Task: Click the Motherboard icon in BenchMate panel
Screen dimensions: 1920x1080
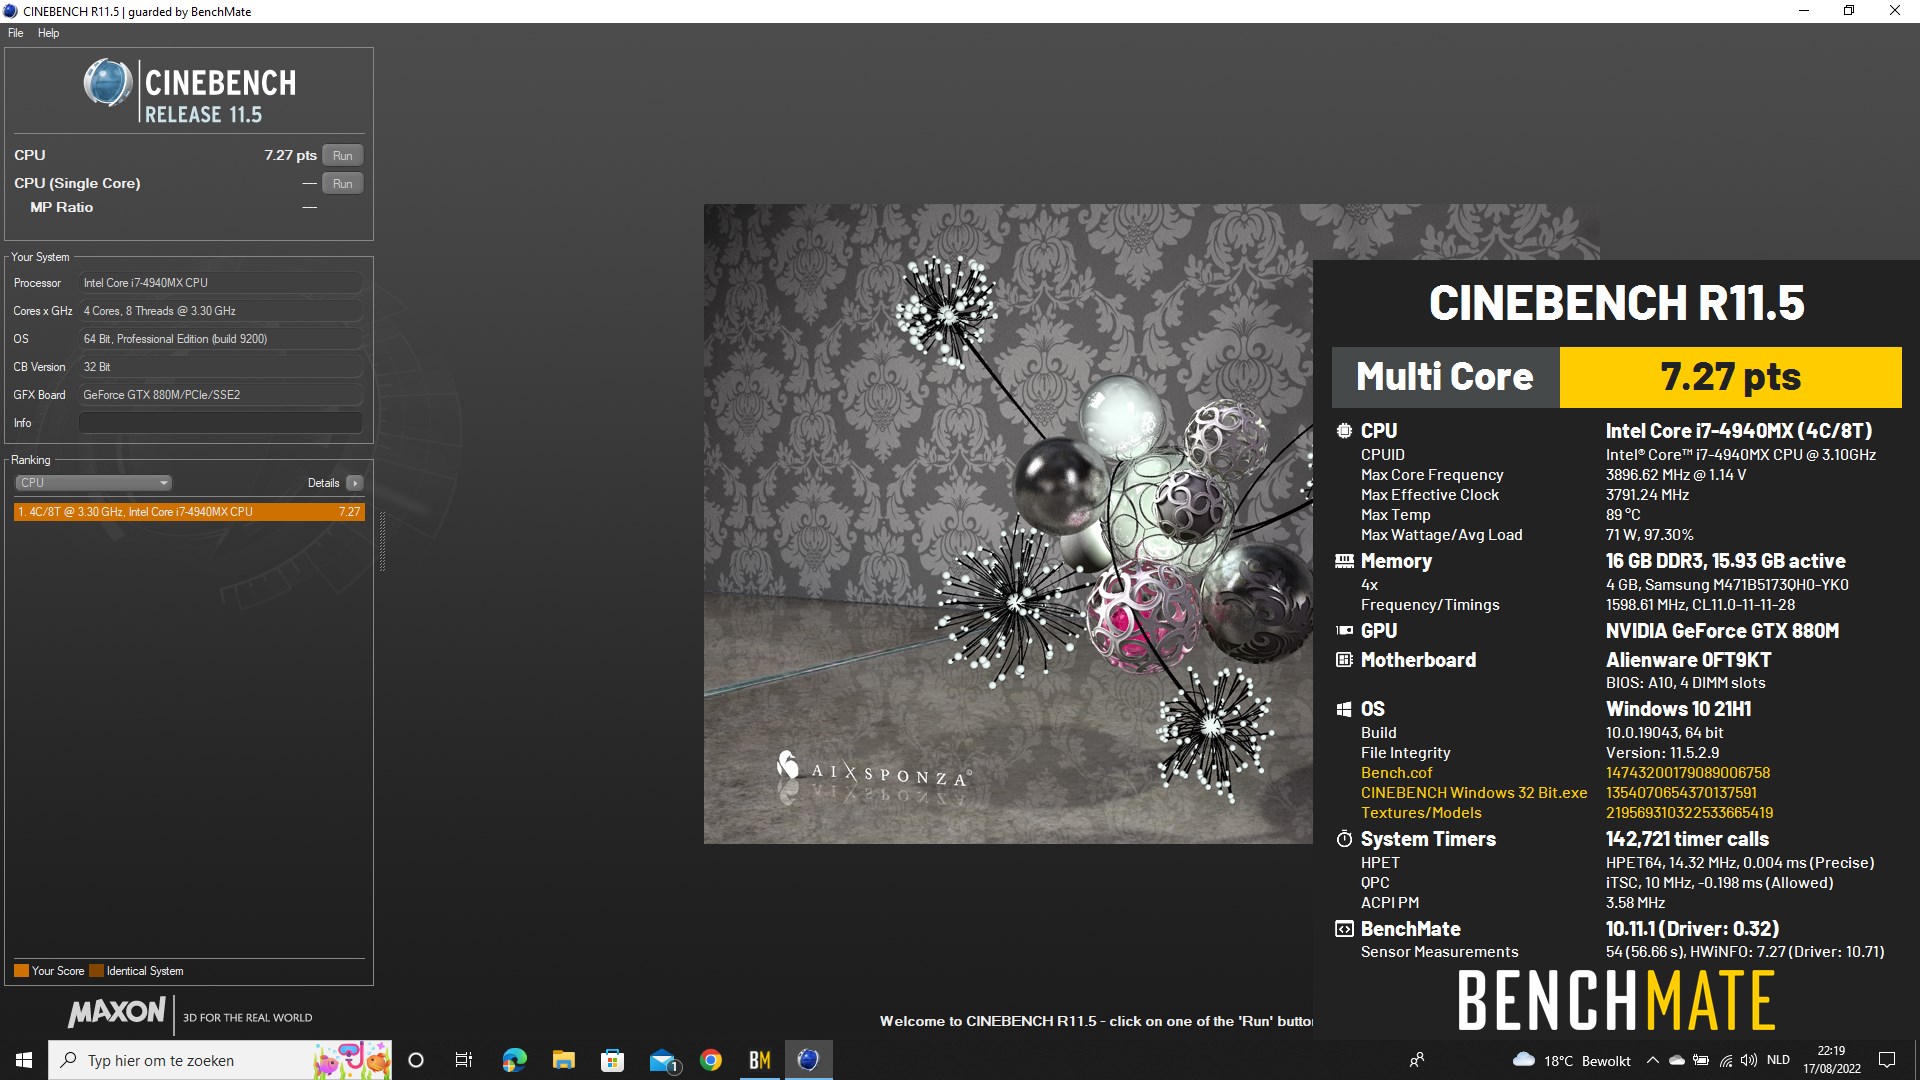Action: (1344, 660)
